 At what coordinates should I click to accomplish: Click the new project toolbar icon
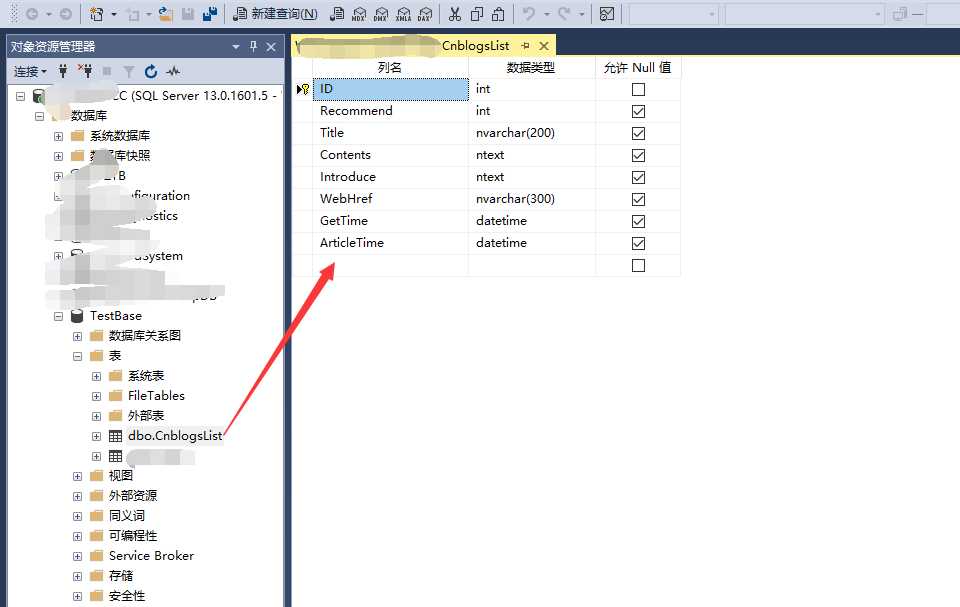pyautogui.click(x=96, y=13)
